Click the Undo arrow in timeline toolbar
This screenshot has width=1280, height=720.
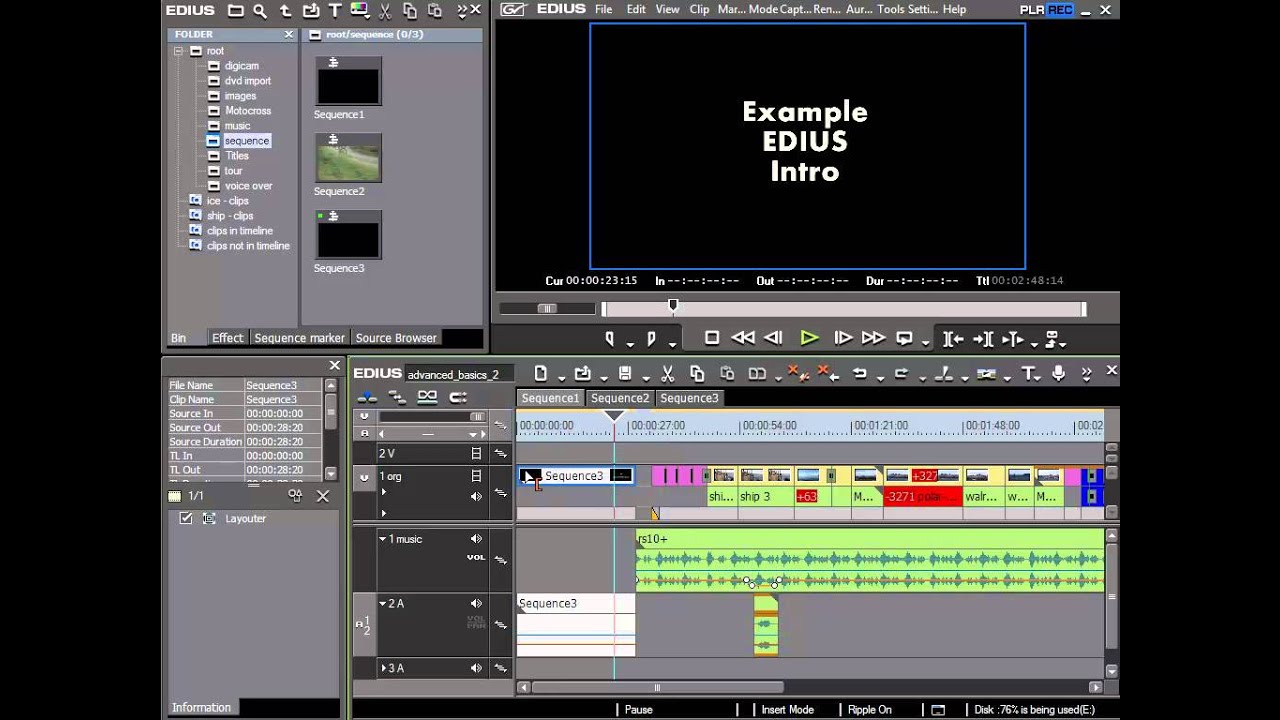coord(859,374)
